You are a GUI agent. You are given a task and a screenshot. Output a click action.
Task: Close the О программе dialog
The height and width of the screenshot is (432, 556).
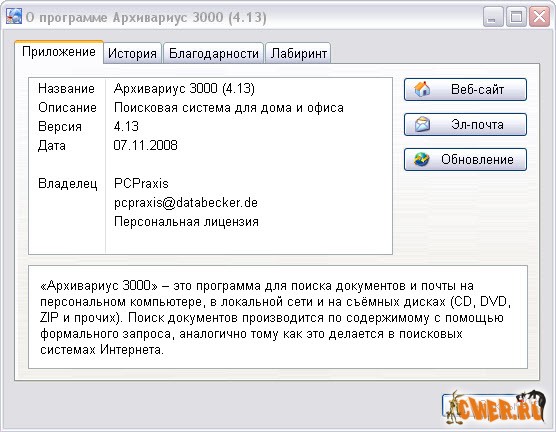click(539, 17)
